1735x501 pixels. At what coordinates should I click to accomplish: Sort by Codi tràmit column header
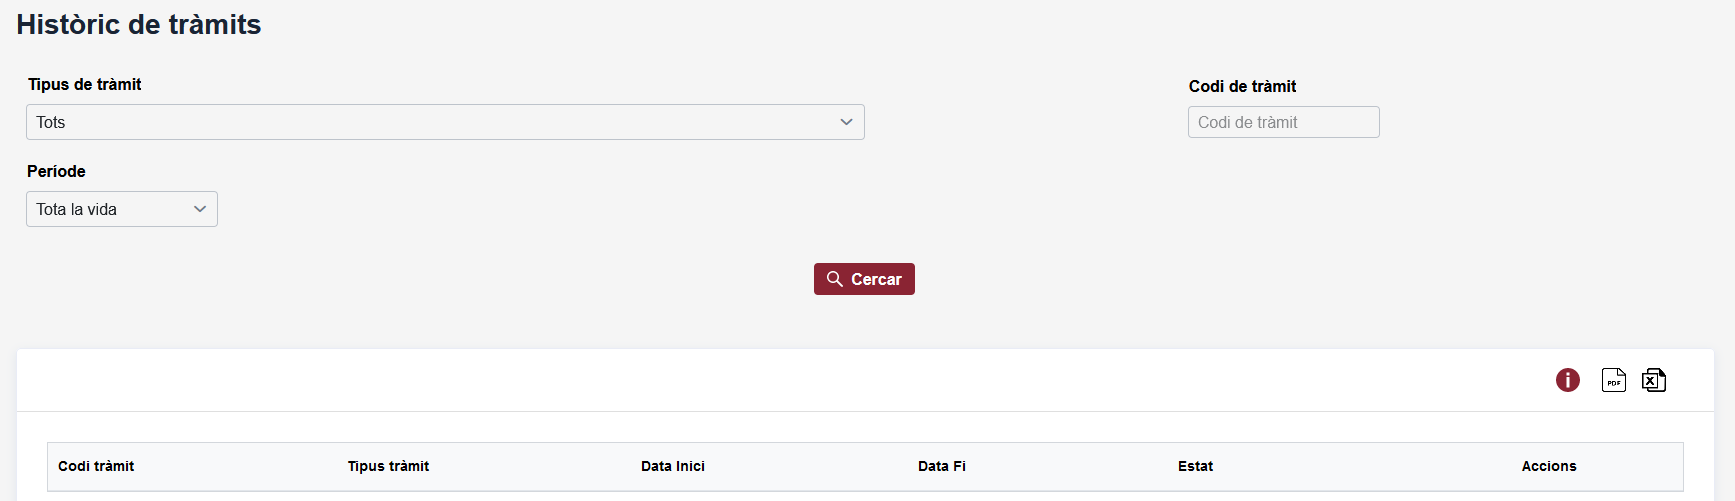tap(96, 466)
